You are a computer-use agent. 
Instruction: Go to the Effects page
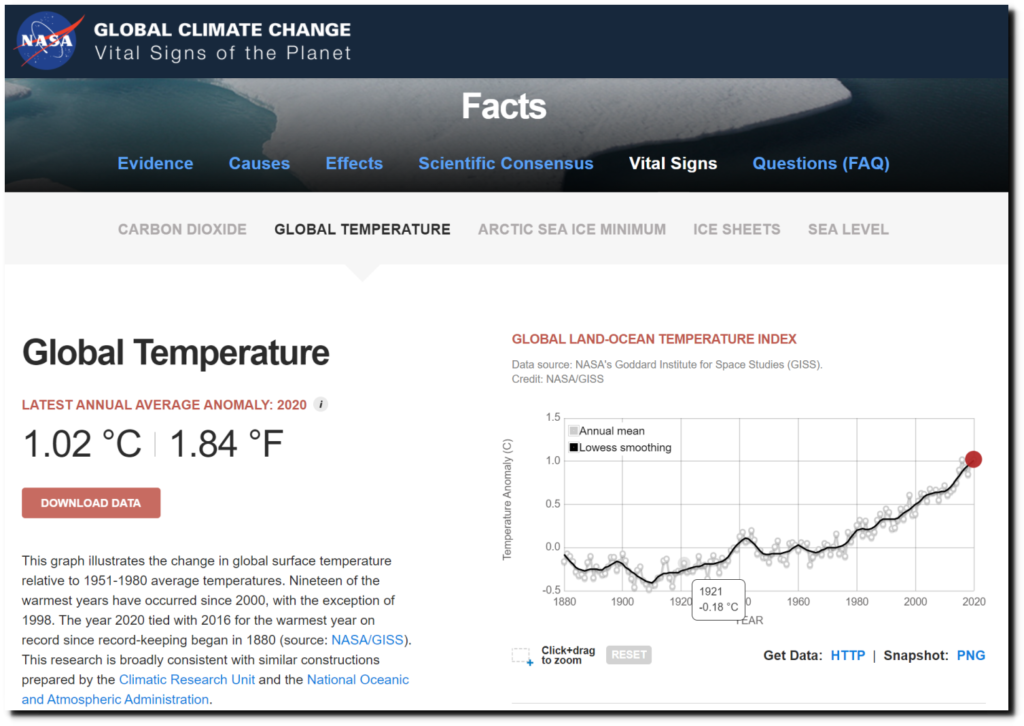pos(354,163)
